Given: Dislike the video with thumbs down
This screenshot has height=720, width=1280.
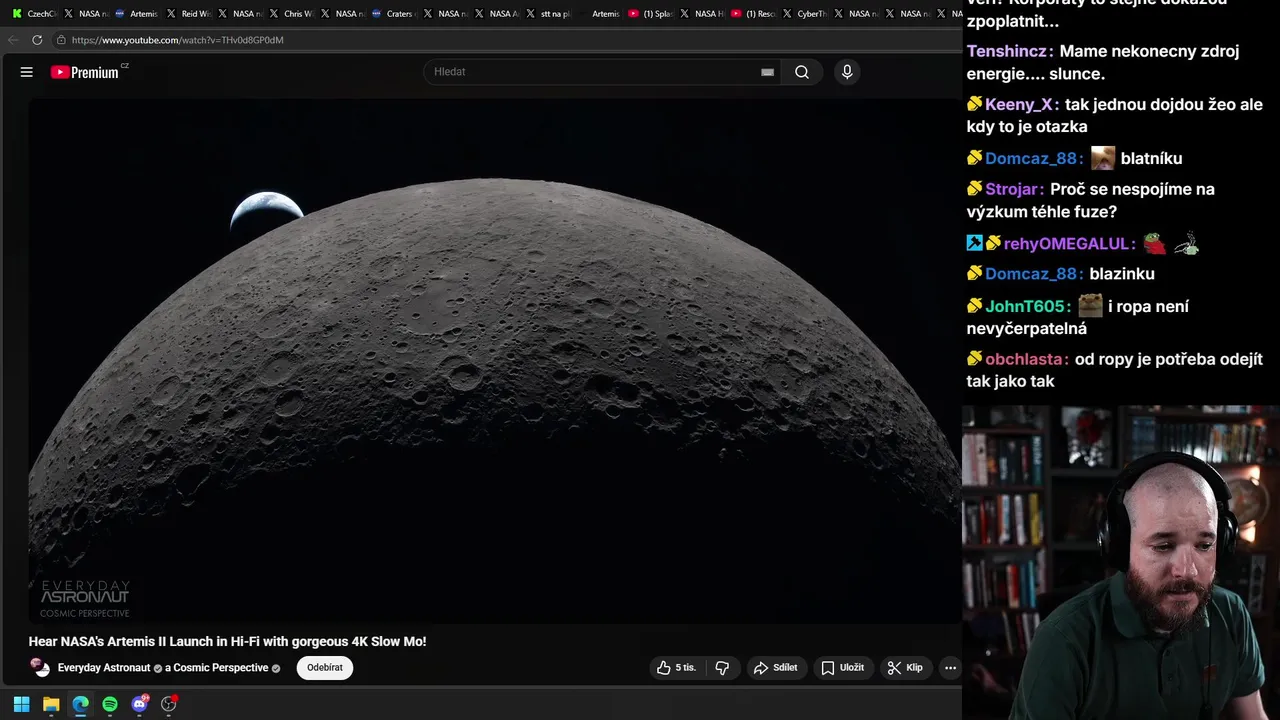Looking at the screenshot, I should pyautogui.click(x=722, y=668).
